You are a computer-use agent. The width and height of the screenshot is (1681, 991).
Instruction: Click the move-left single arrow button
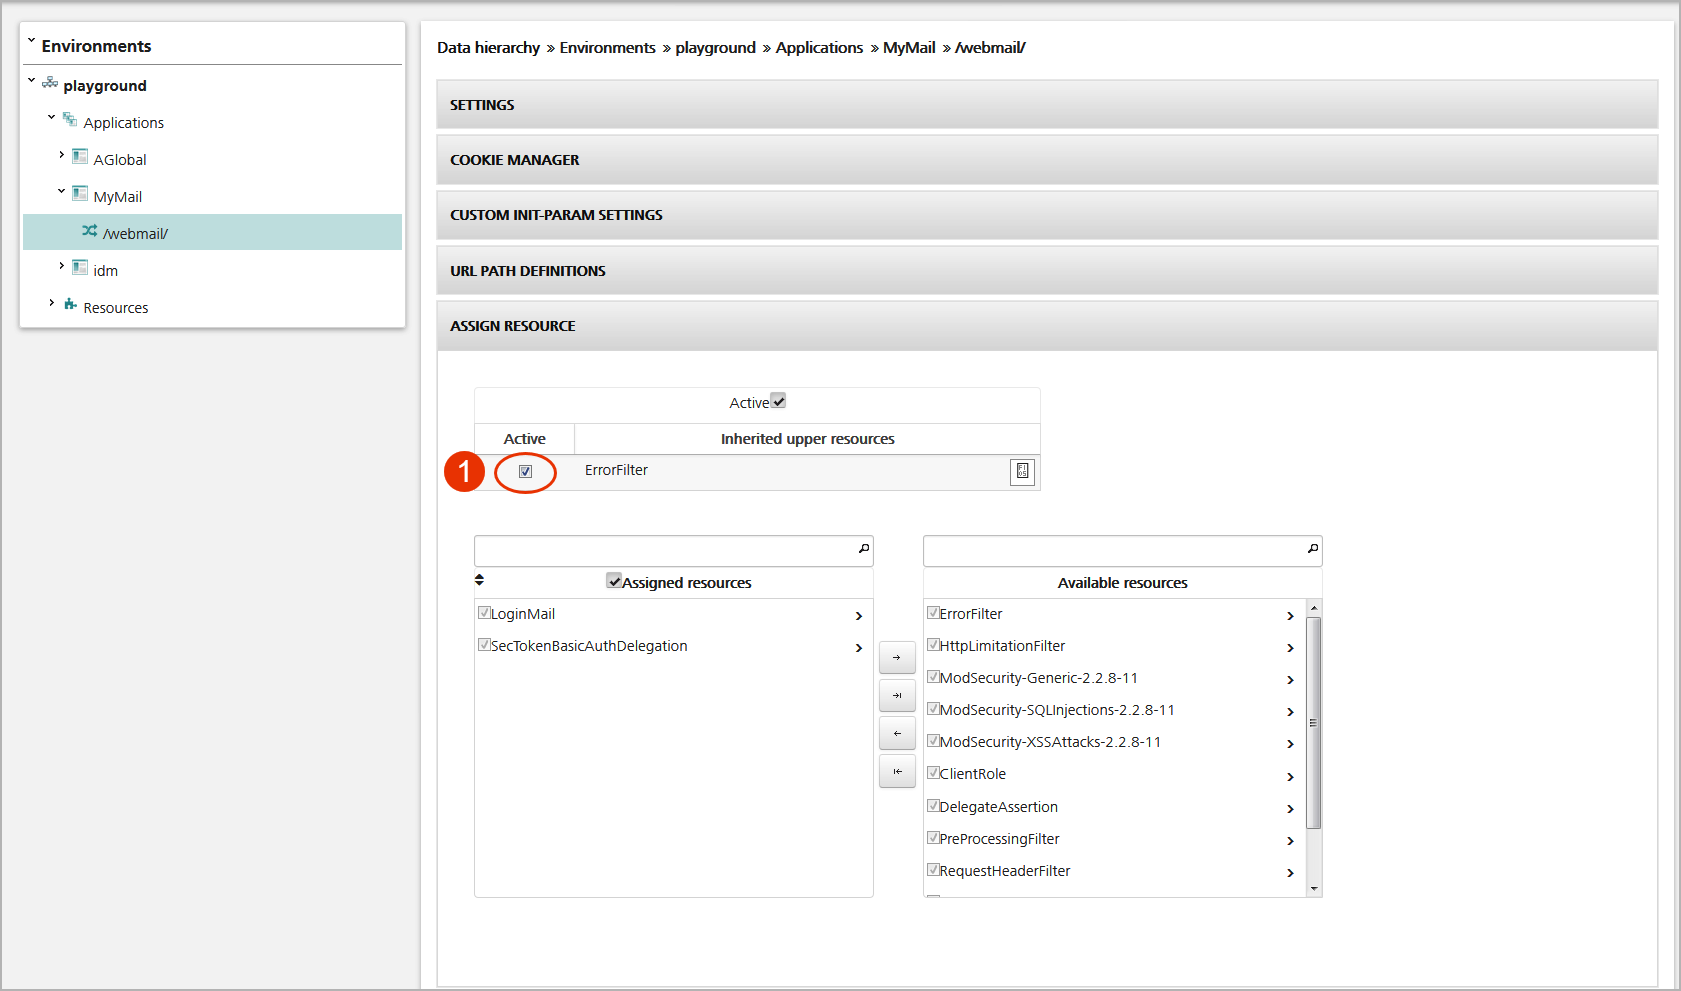pyautogui.click(x=897, y=733)
